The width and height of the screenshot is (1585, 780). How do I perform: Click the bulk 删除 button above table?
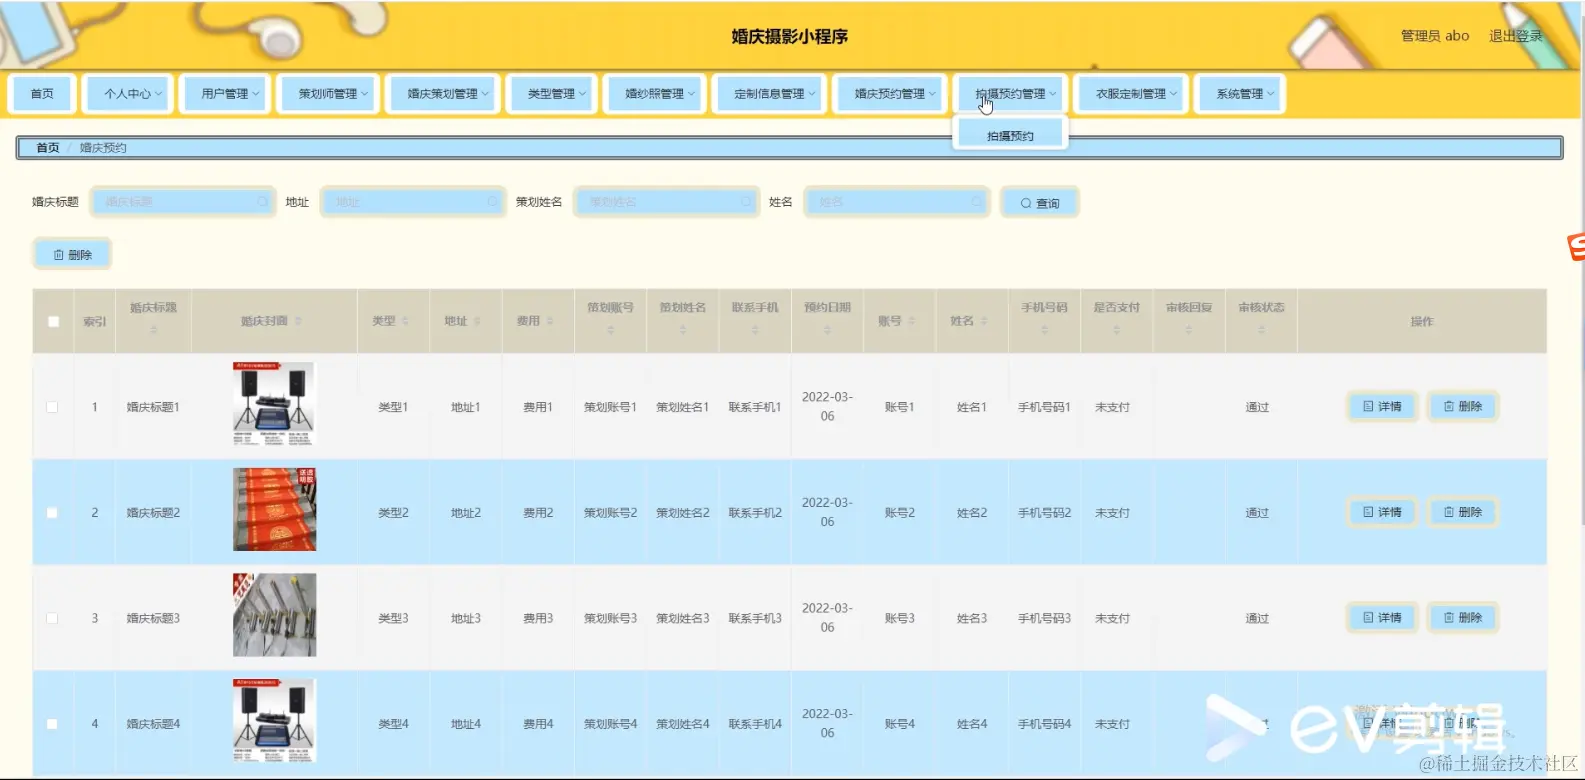coord(72,255)
